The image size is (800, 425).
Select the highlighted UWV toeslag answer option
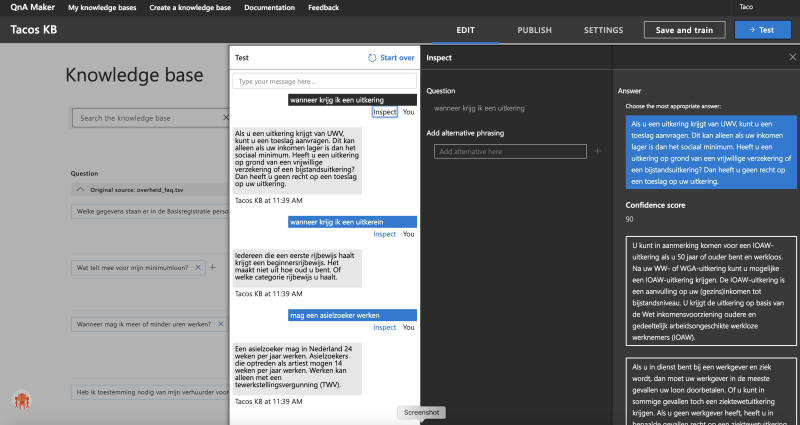click(711, 152)
